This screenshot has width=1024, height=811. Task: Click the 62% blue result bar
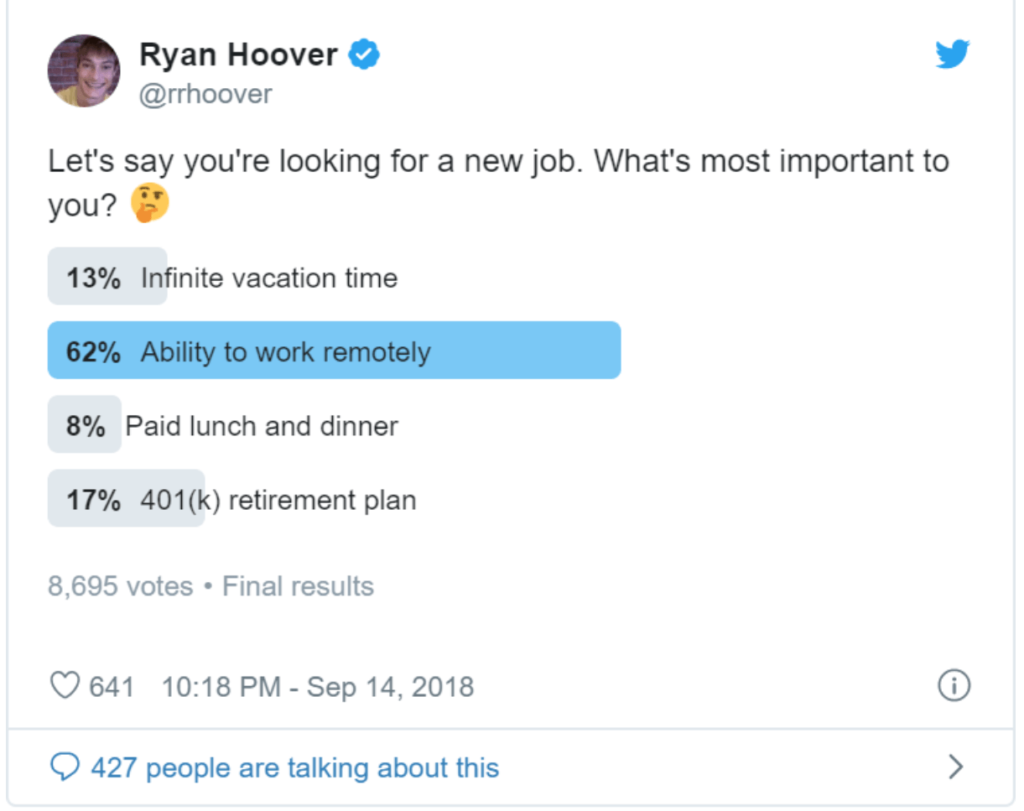(x=334, y=350)
